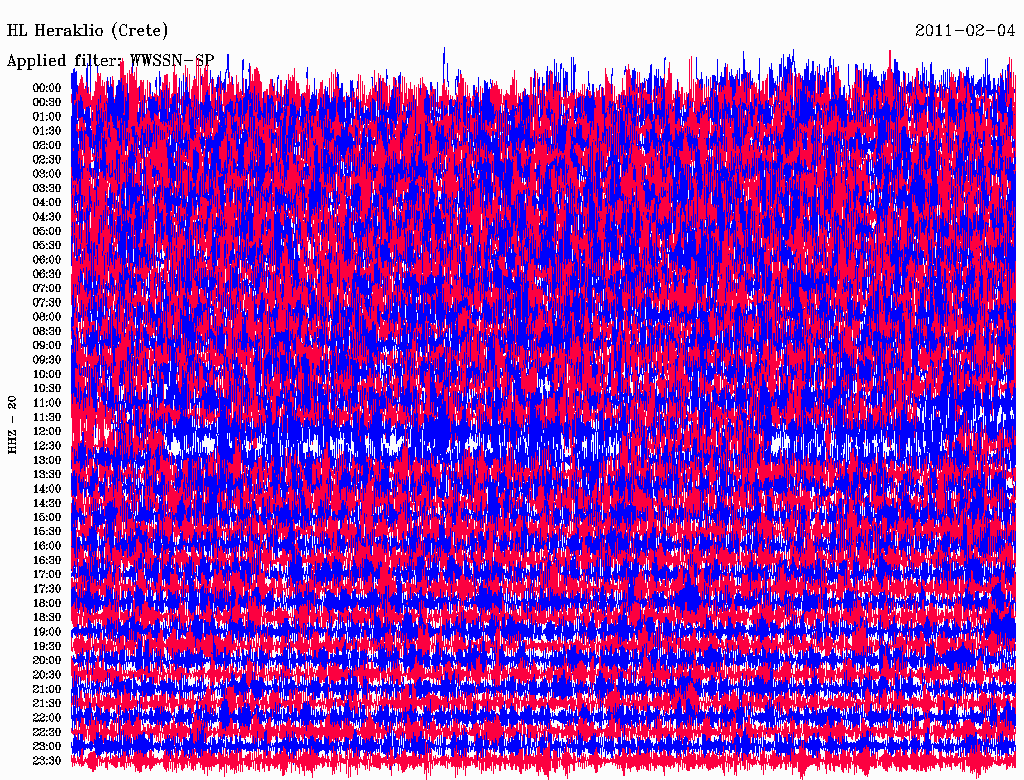
Task: Click the 10:30 time row label
Action: tap(47, 389)
